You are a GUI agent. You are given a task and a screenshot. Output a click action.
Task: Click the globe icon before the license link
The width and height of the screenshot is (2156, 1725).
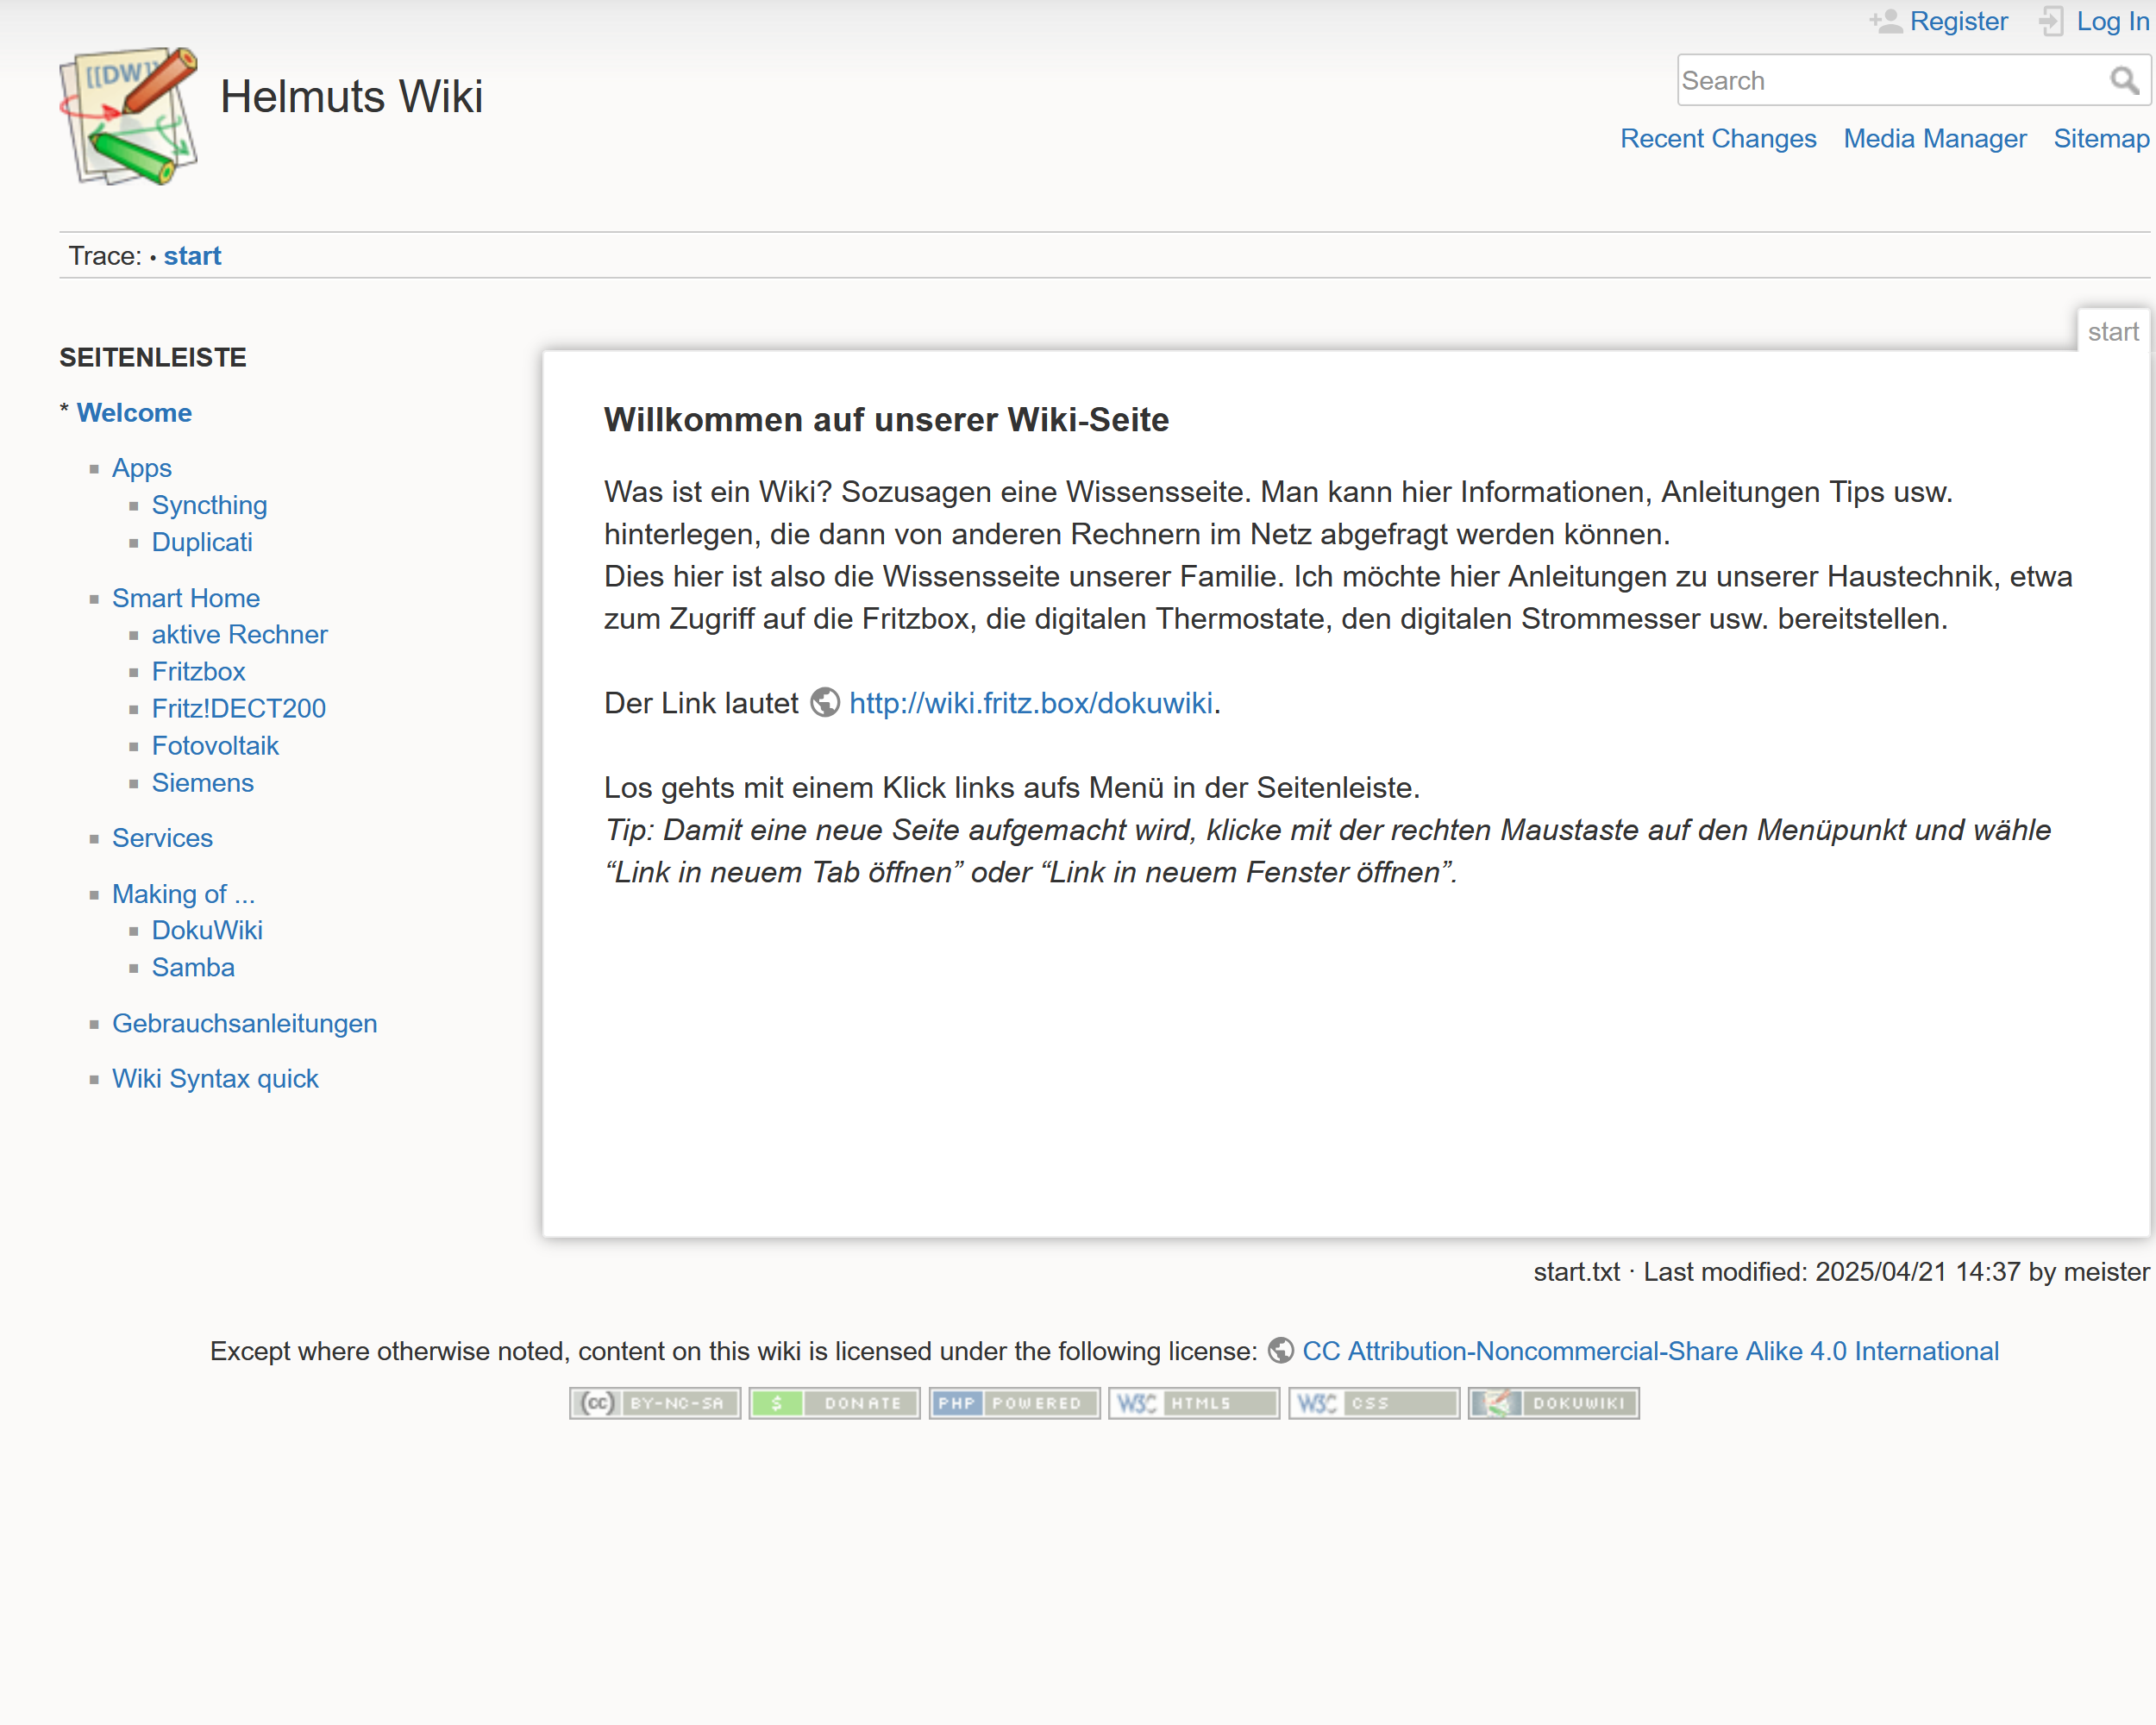point(1281,1350)
